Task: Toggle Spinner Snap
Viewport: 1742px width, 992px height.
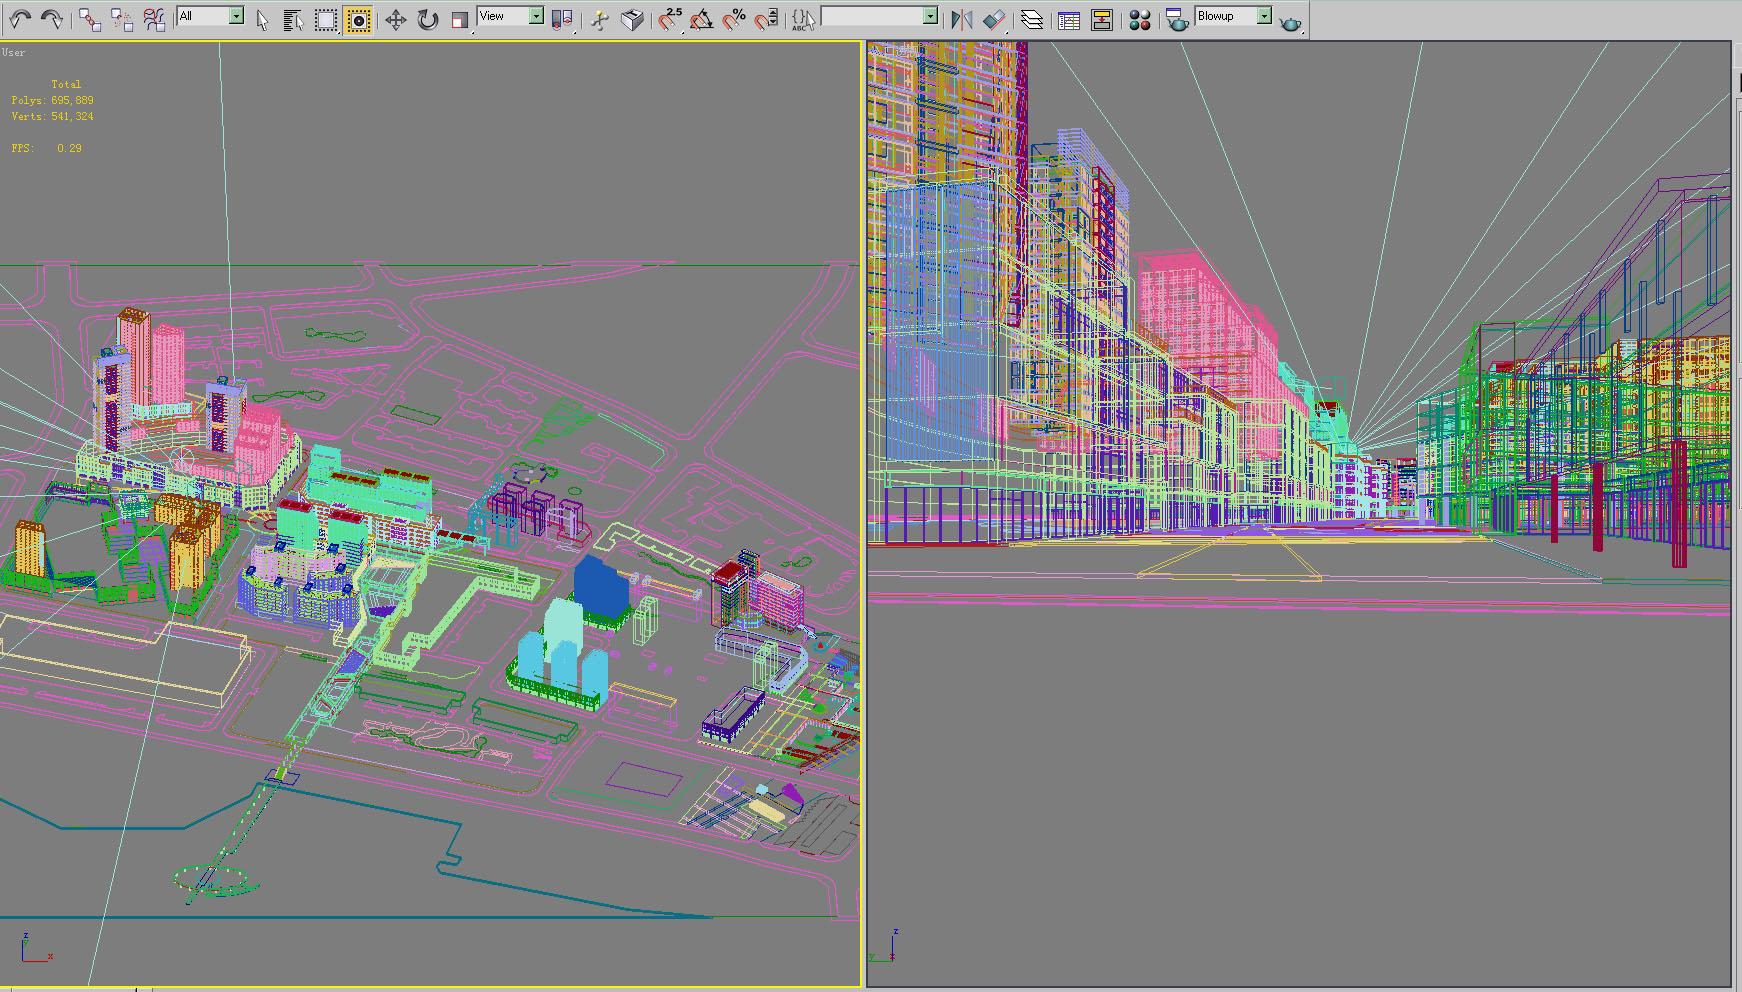Action: click(x=766, y=19)
